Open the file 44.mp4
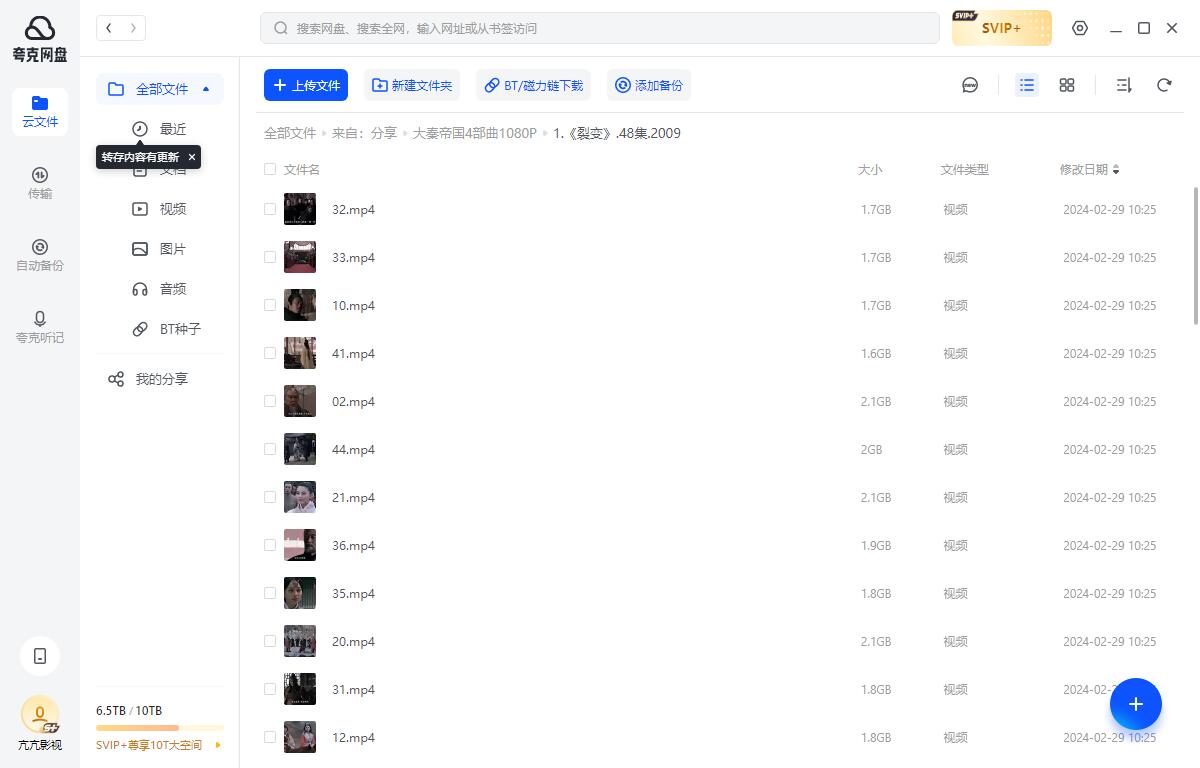Viewport: 1200px width, 768px height. (353, 449)
